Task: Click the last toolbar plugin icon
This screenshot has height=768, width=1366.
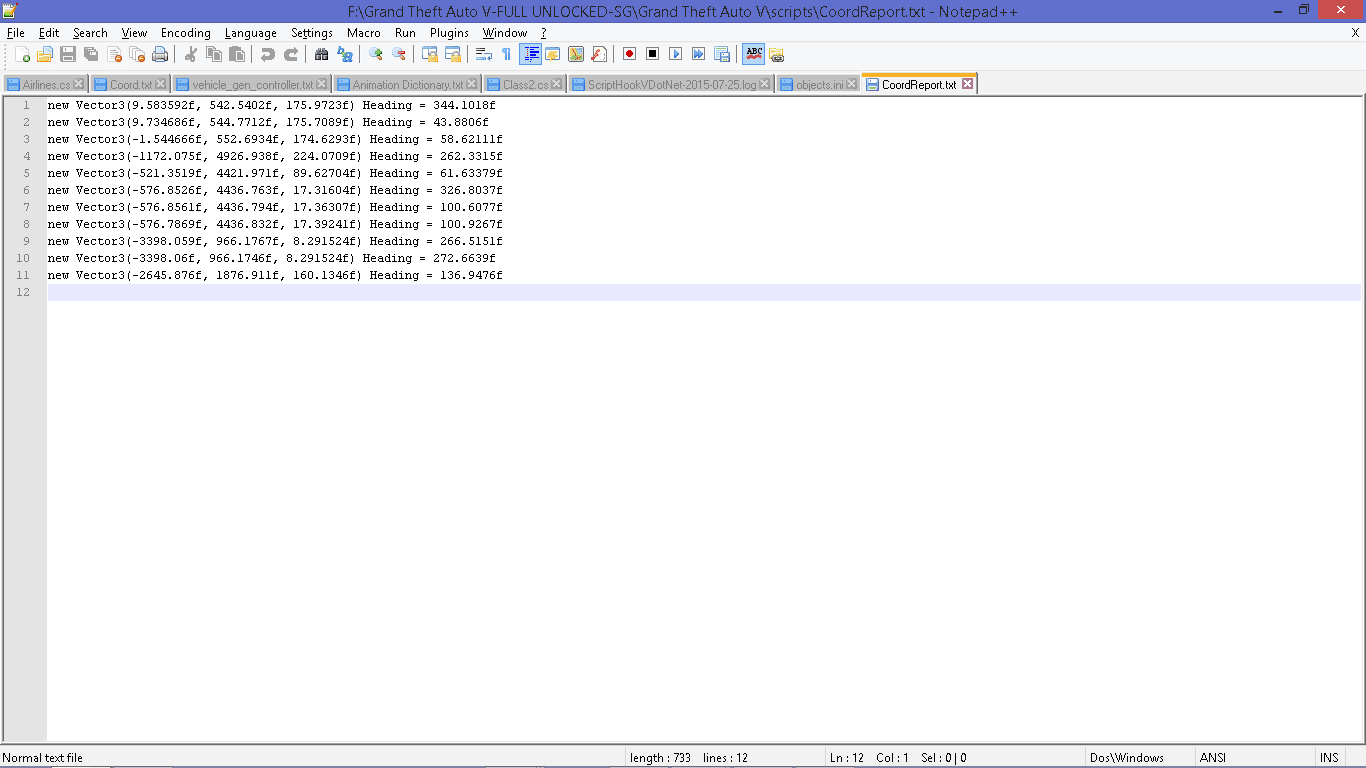Action: point(777,54)
